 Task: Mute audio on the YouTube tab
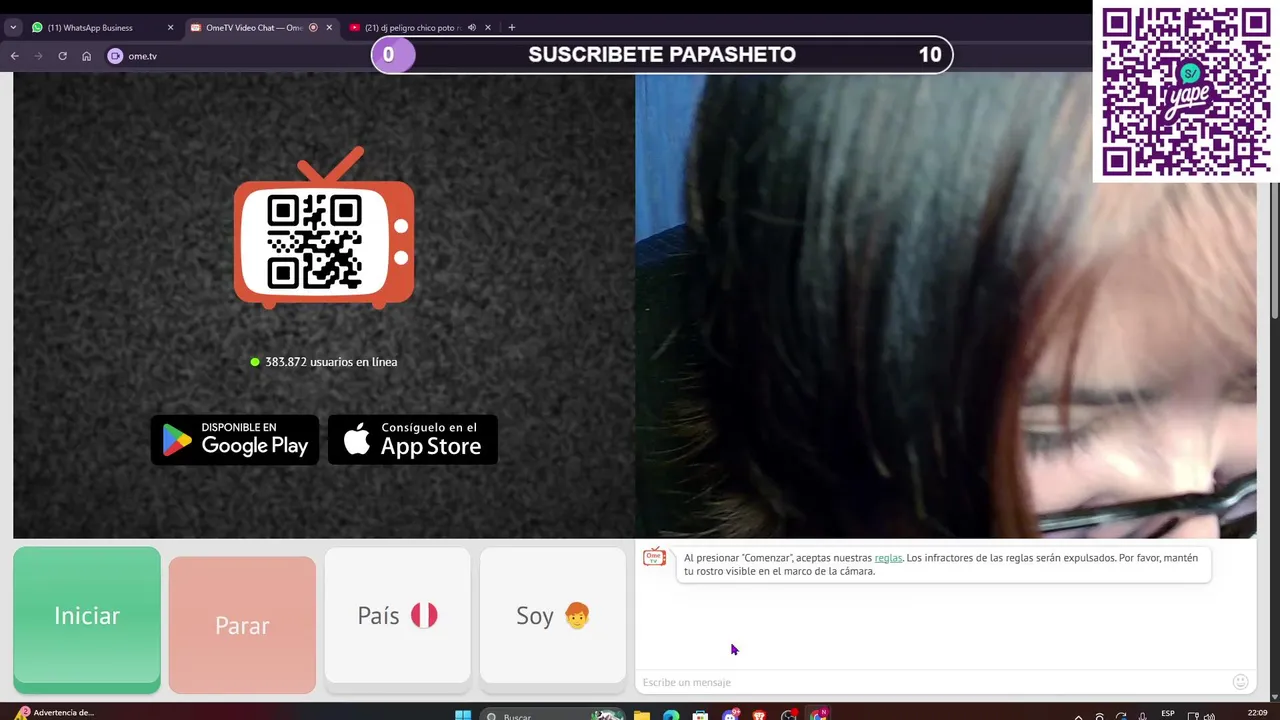point(471,28)
